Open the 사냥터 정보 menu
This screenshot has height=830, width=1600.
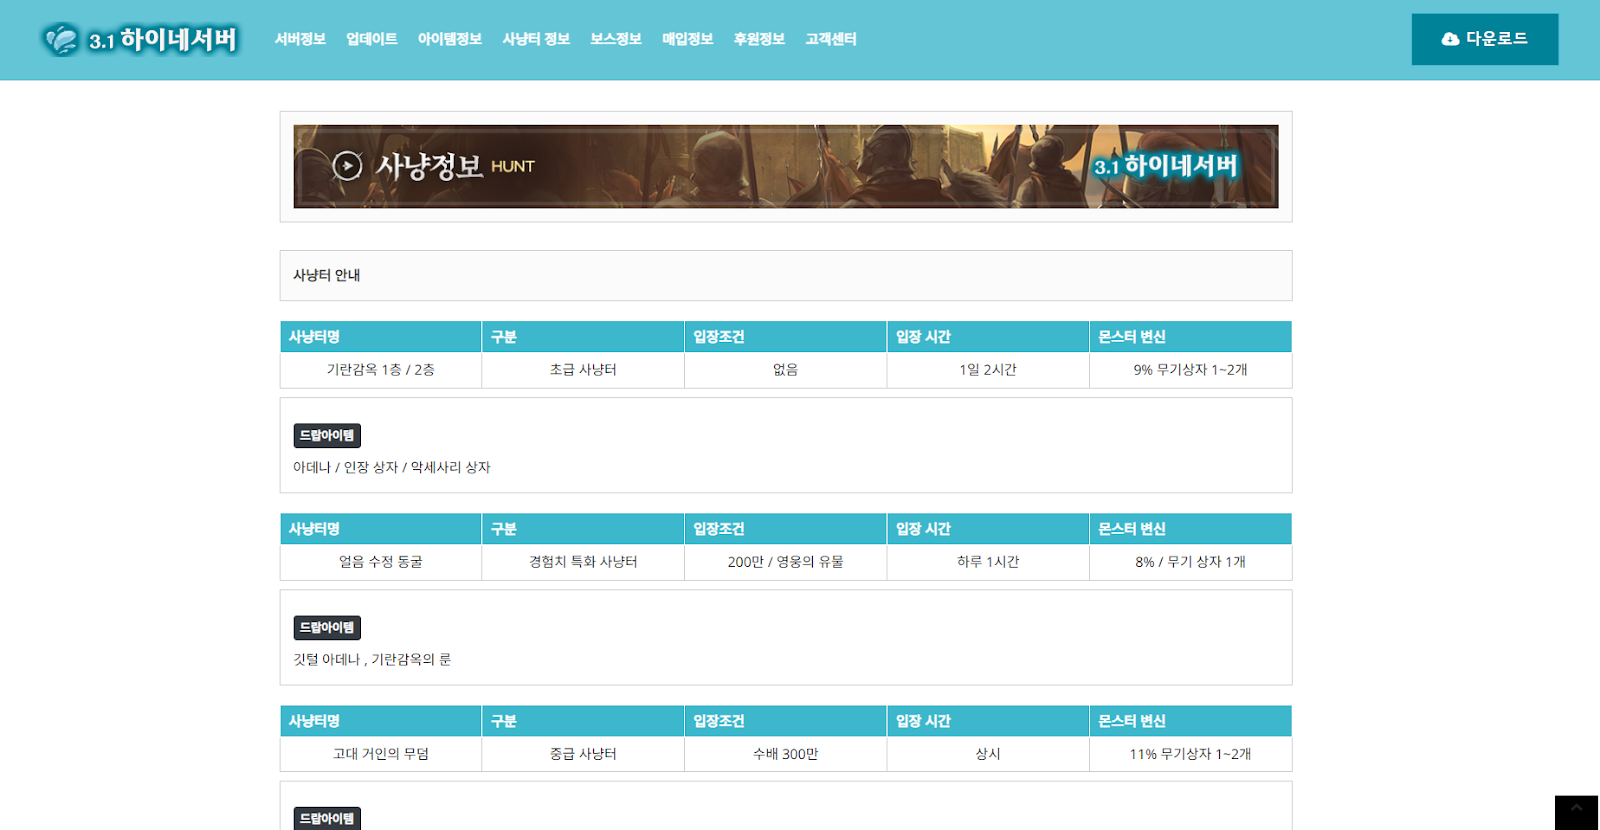[x=536, y=39]
